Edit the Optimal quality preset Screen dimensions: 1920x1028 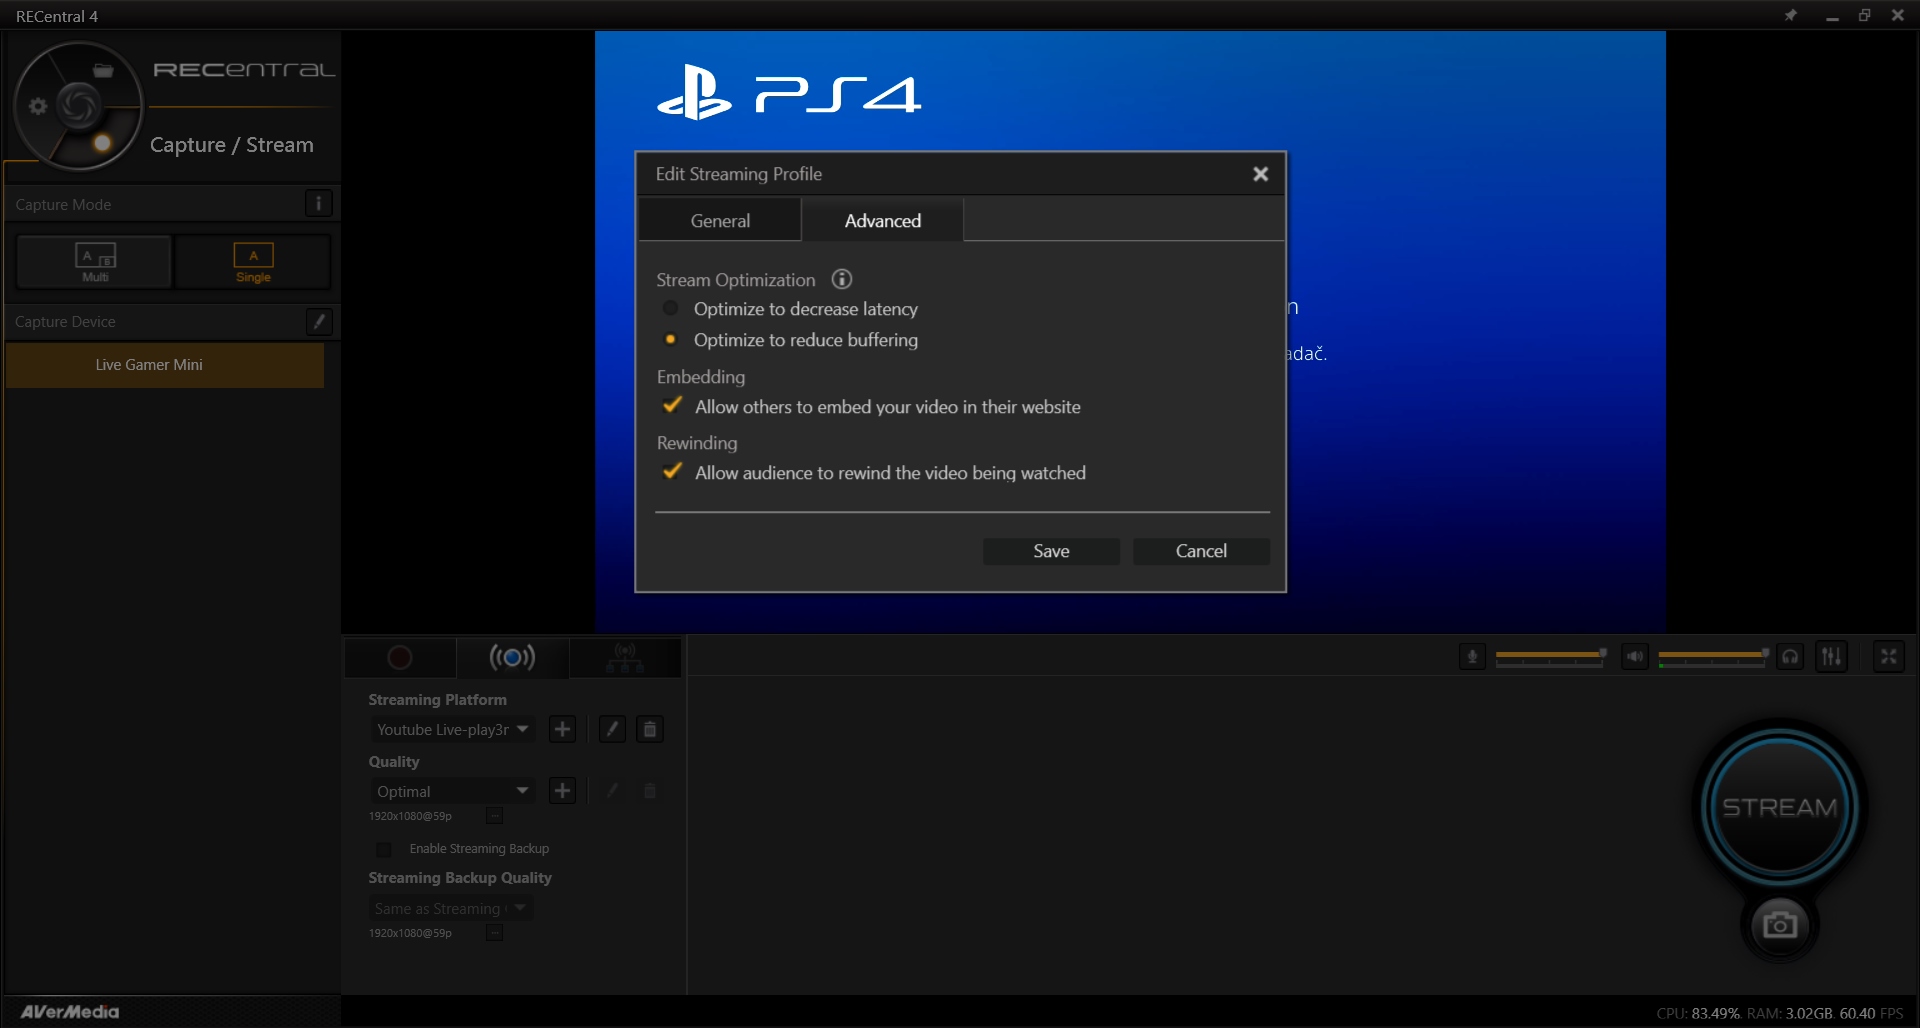[612, 791]
